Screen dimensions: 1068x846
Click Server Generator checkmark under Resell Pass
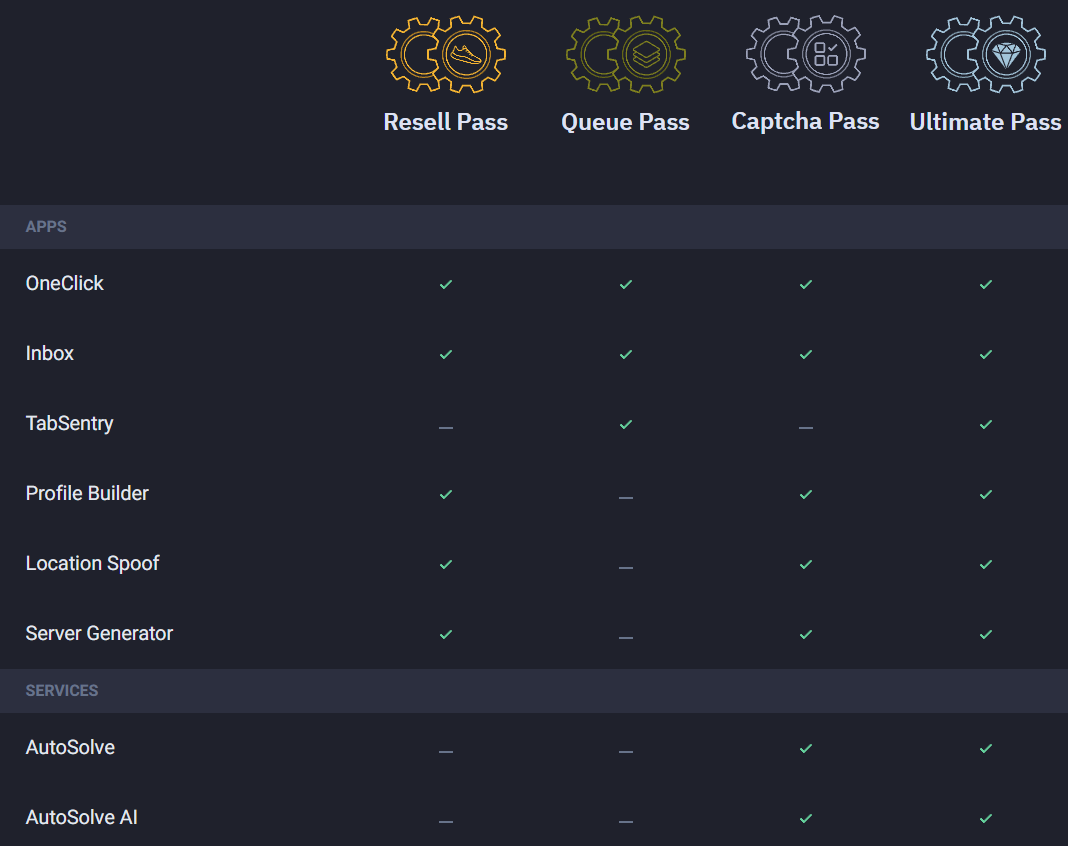(x=445, y=635)
